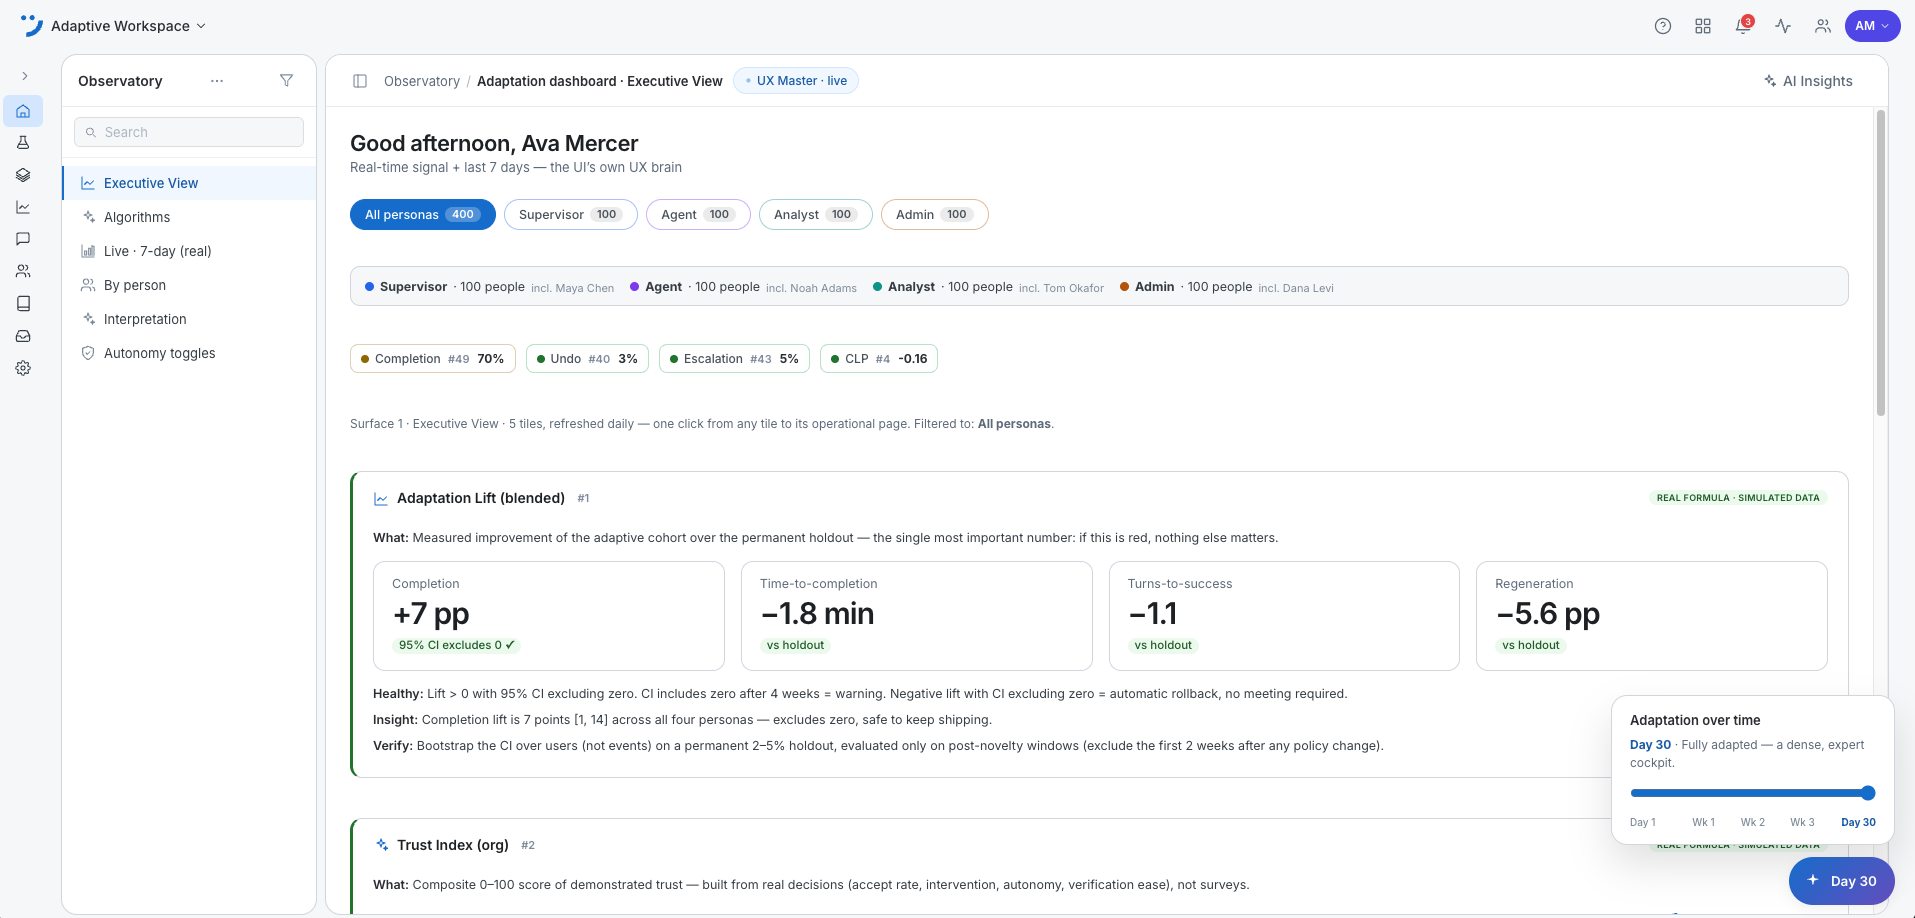The width and height of the screenshot is (1915, 918).
Task: Open the Observatory panel more options menu
Action: [217, 81]
